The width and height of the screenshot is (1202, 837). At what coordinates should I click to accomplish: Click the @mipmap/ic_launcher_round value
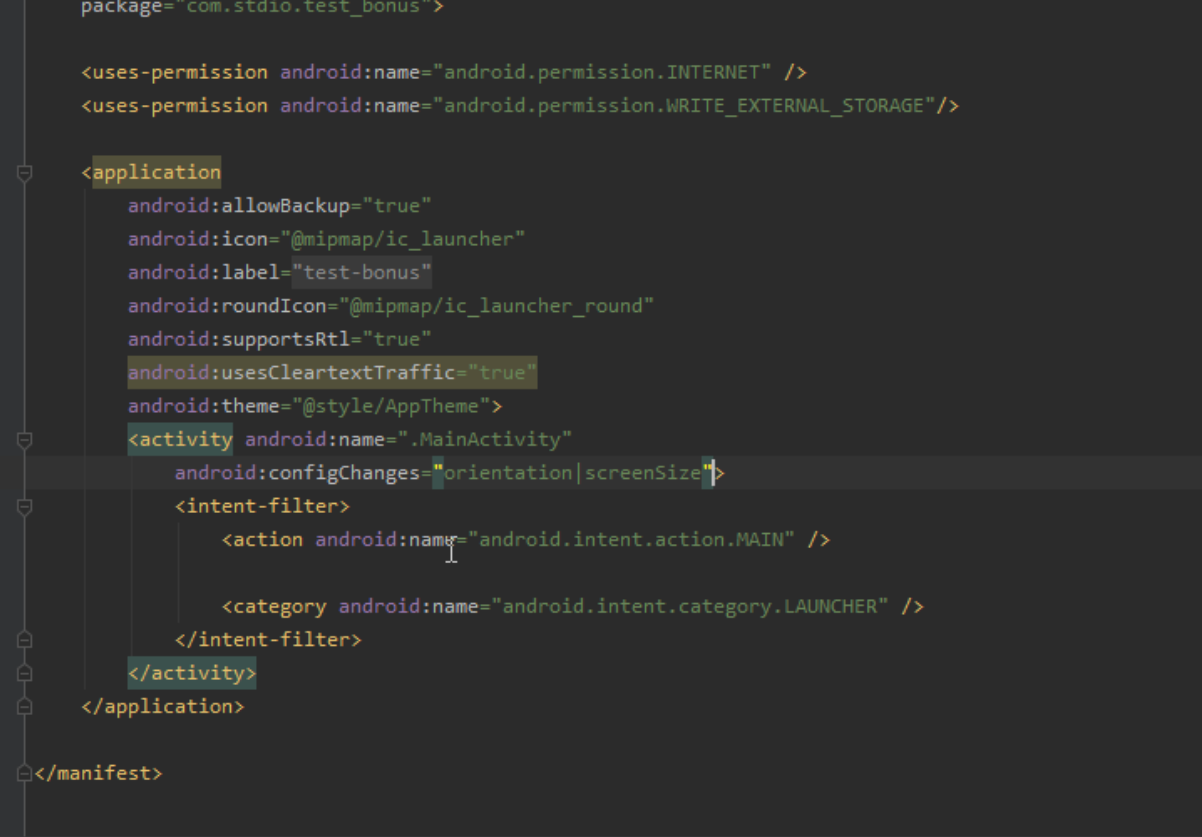coord(495,306)
